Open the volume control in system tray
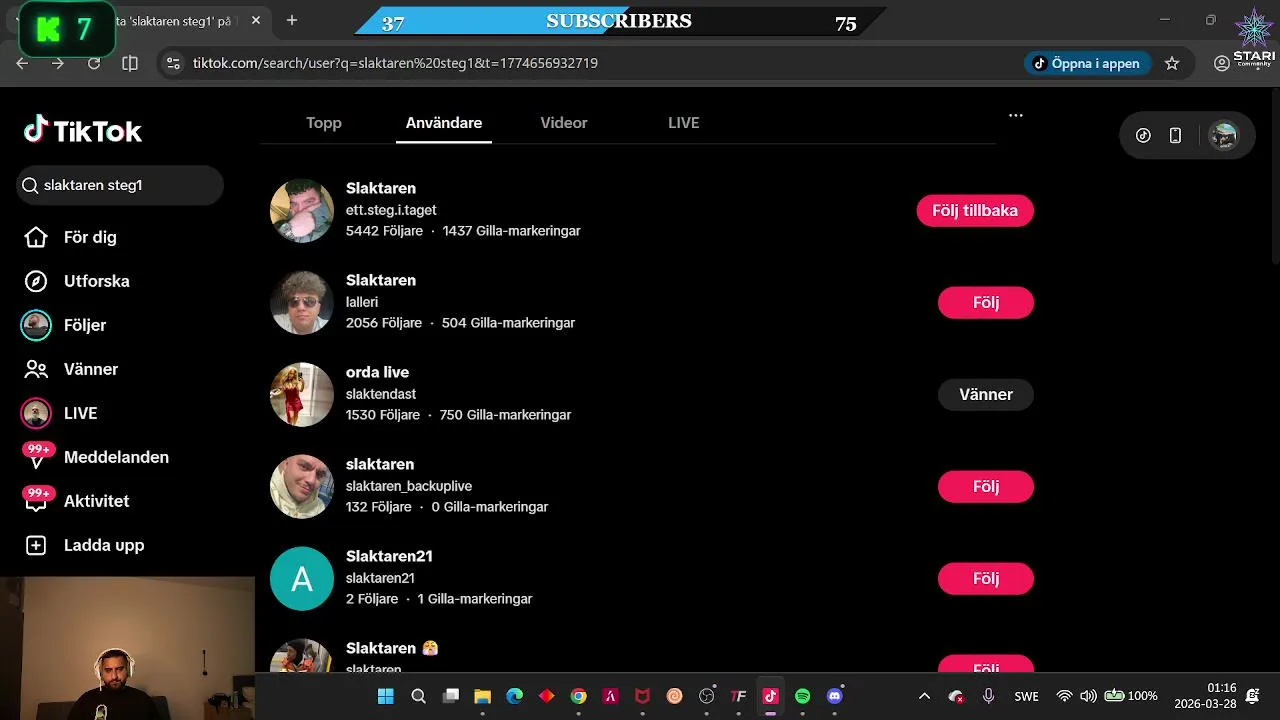This screenshot has height=720, width=1280. click(1088, 696)
